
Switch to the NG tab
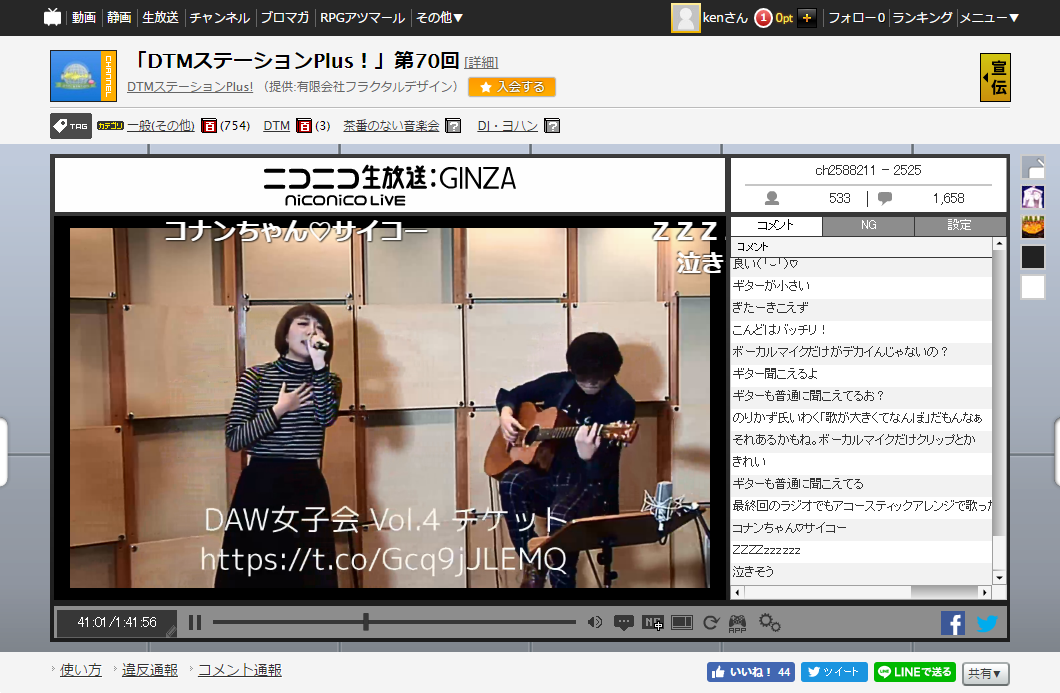click(x=869, y=226)
